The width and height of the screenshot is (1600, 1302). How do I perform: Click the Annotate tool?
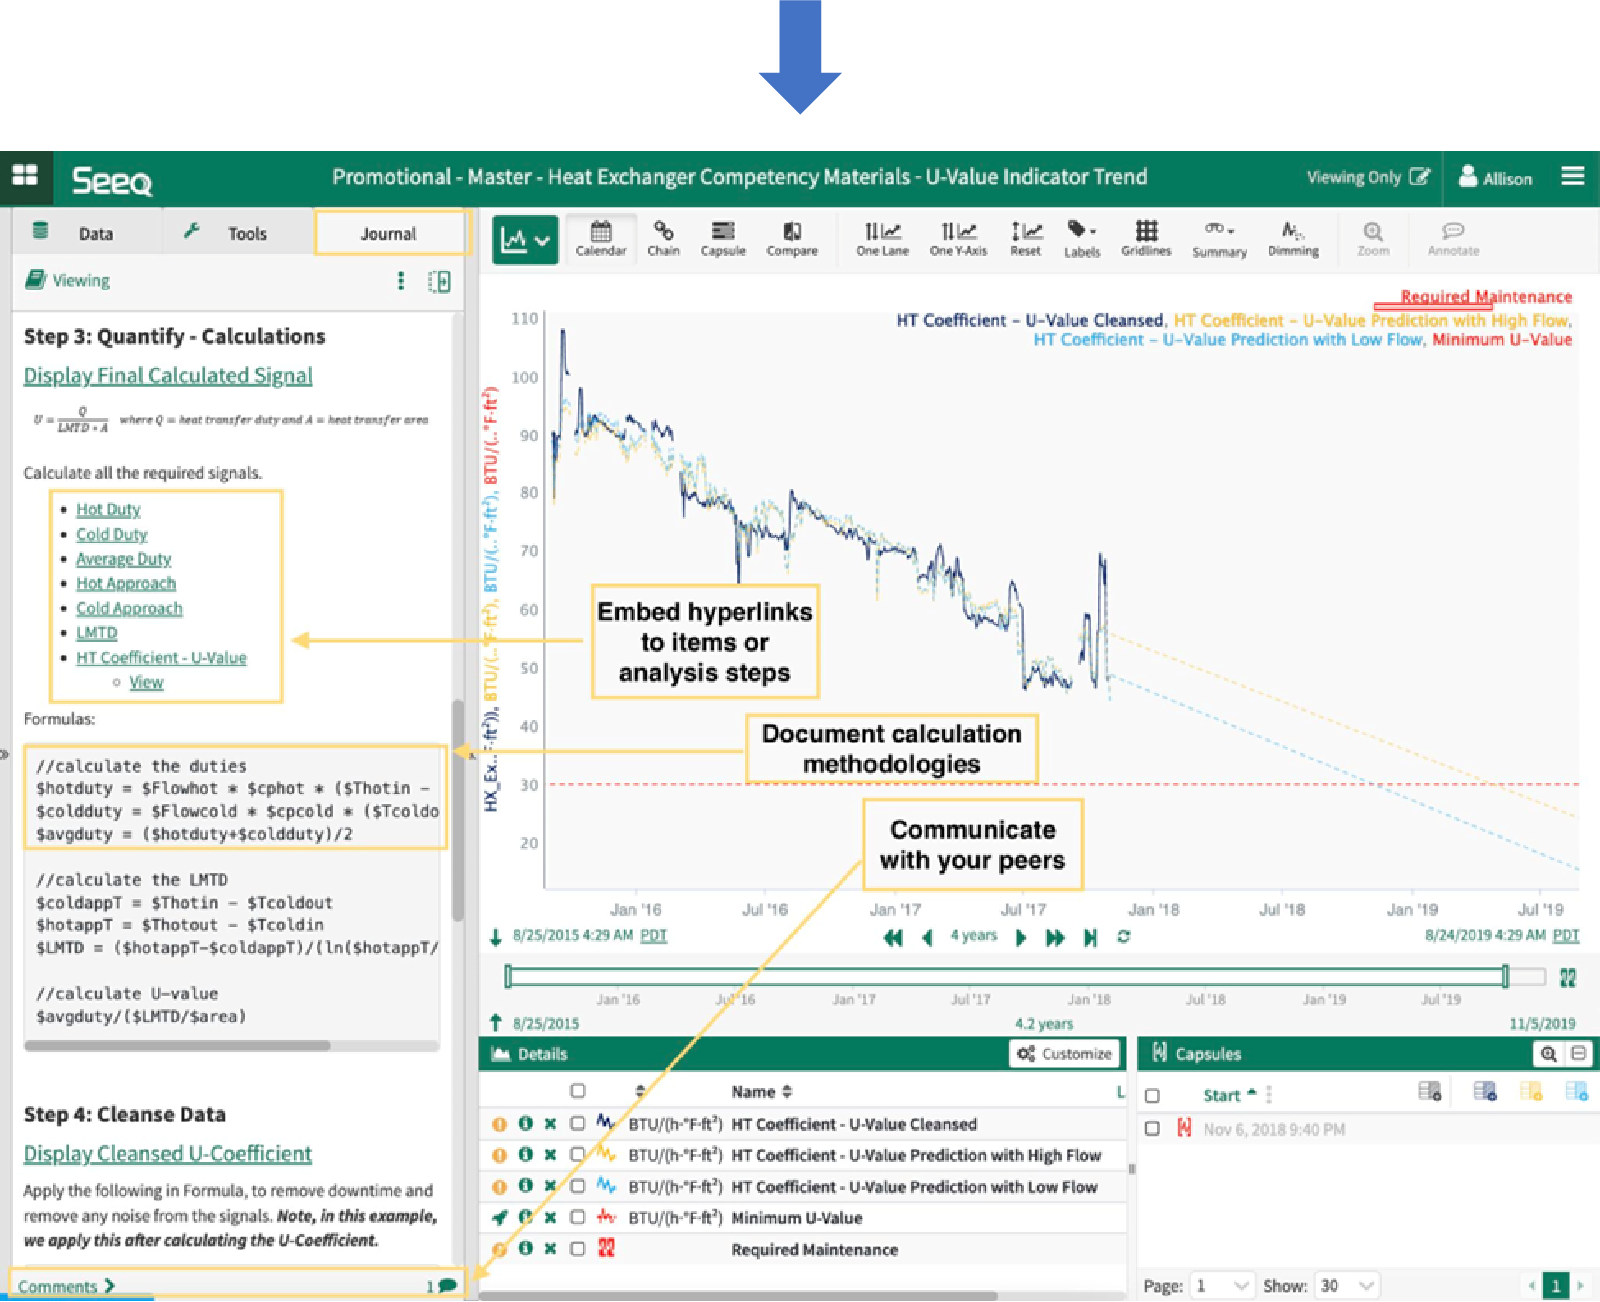[1453, 239]
